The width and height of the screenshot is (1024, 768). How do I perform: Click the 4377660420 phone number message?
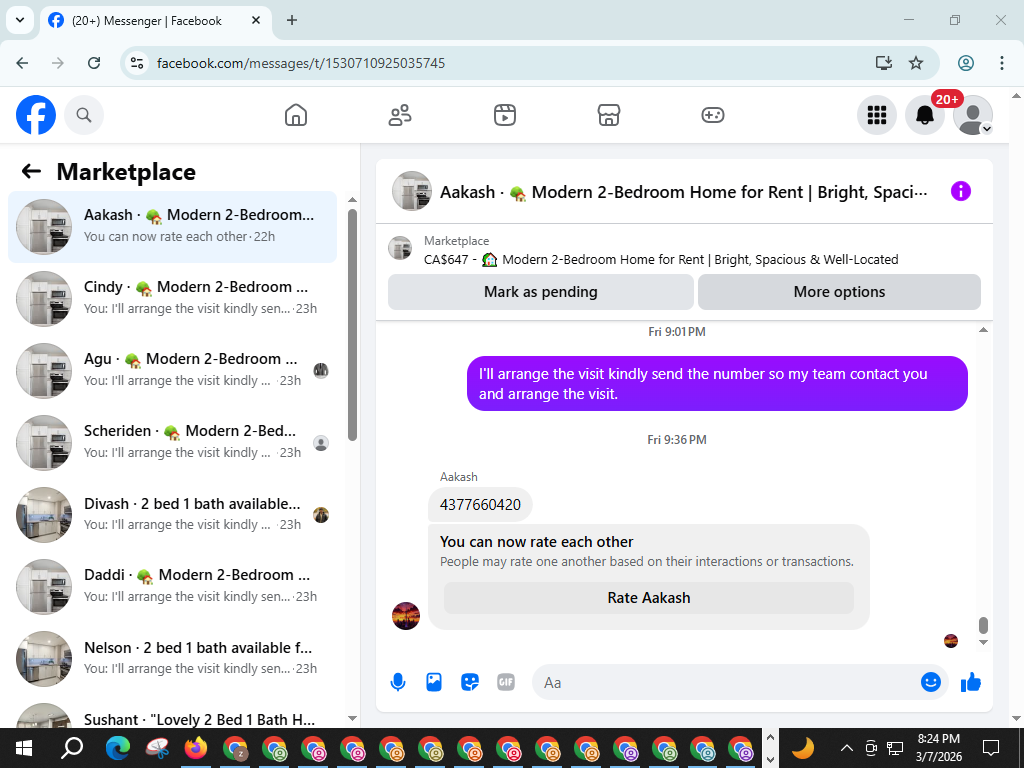pyautogui.click(x=480, y=505)
